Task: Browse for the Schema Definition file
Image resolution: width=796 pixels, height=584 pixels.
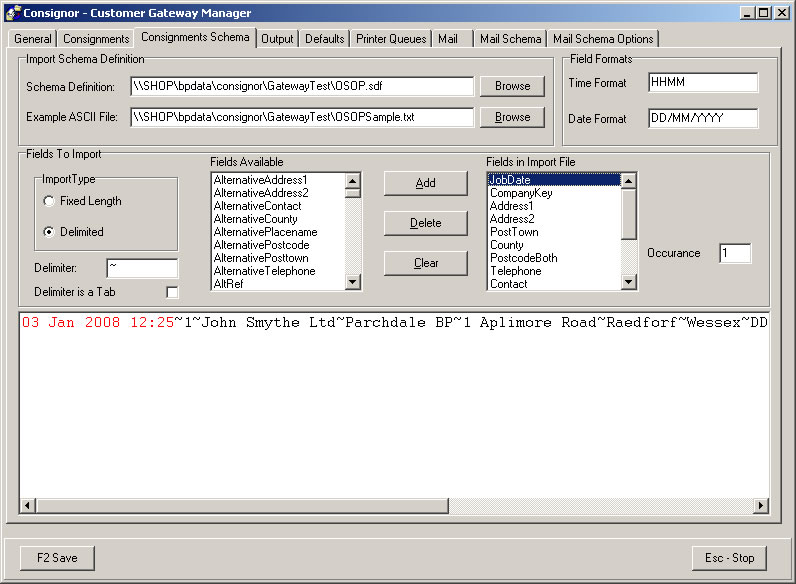Action: pyautogui.click(x=512, y=86)
